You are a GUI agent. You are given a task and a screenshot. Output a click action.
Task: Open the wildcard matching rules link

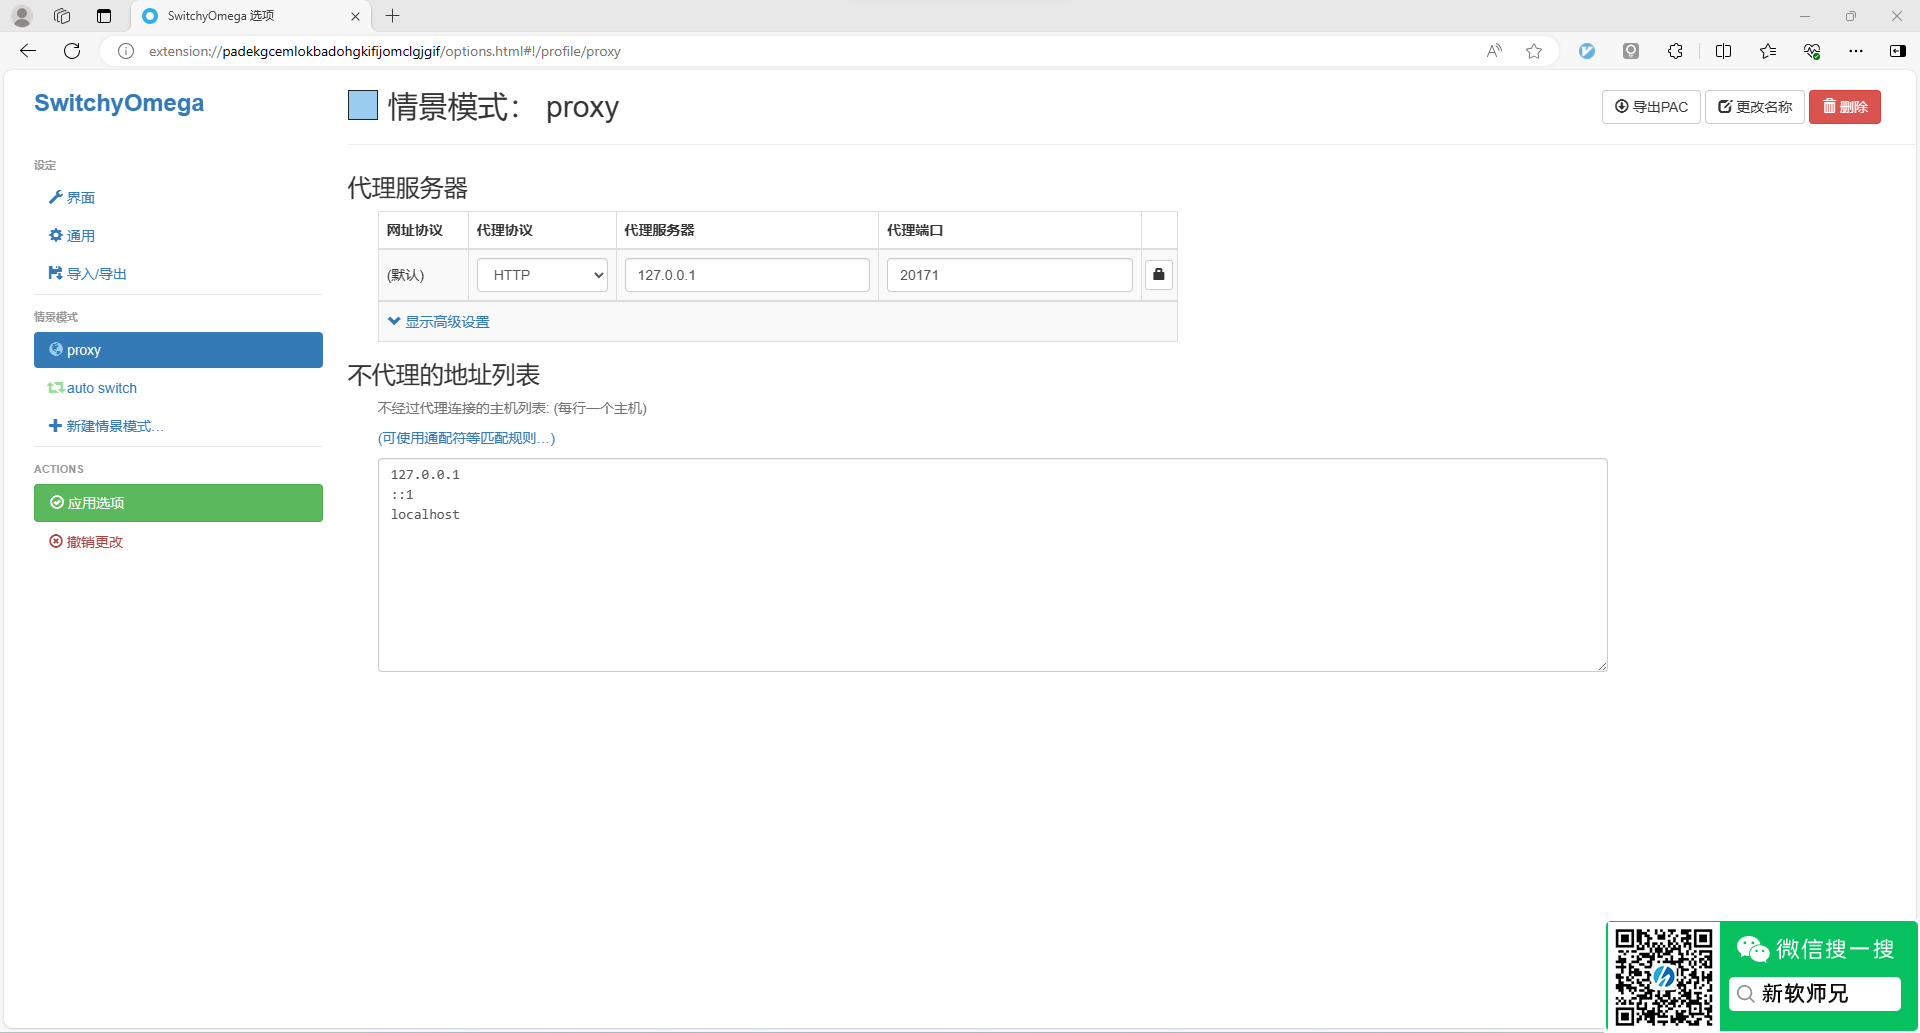point(465,437)
